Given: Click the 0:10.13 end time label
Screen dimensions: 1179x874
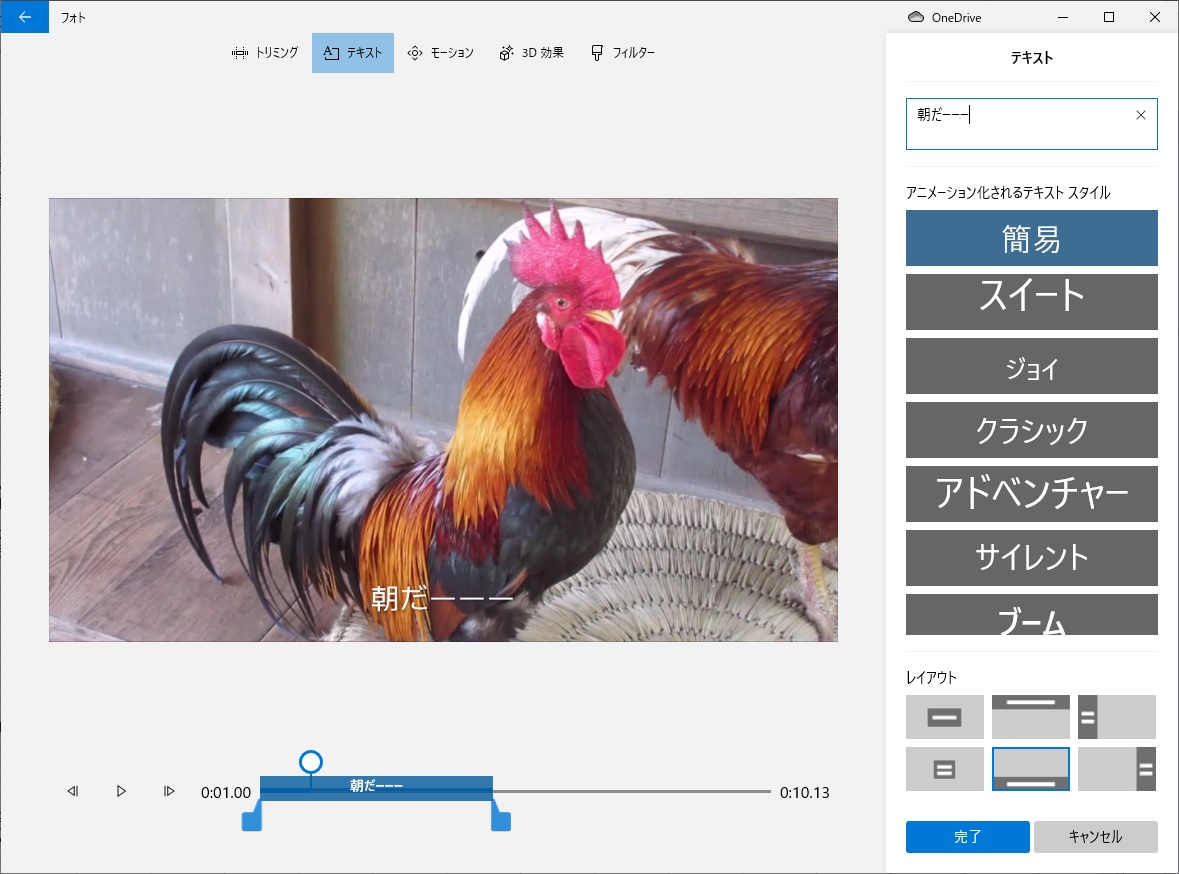Looking at the screenshot, I should coord(805,793).
